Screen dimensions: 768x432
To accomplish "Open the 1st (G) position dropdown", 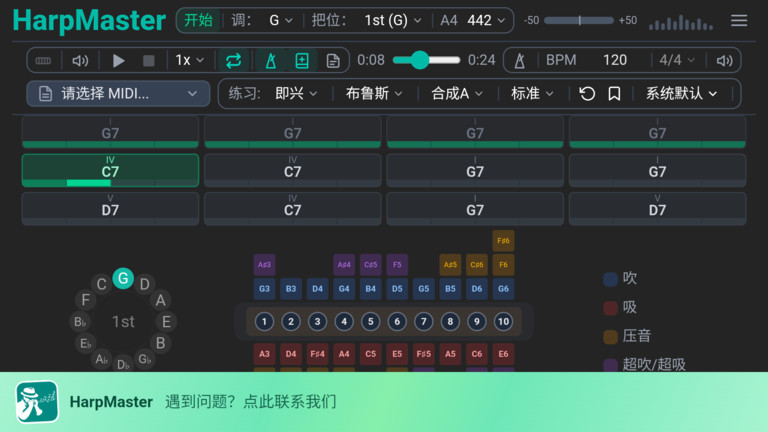I will coord(393,21).
